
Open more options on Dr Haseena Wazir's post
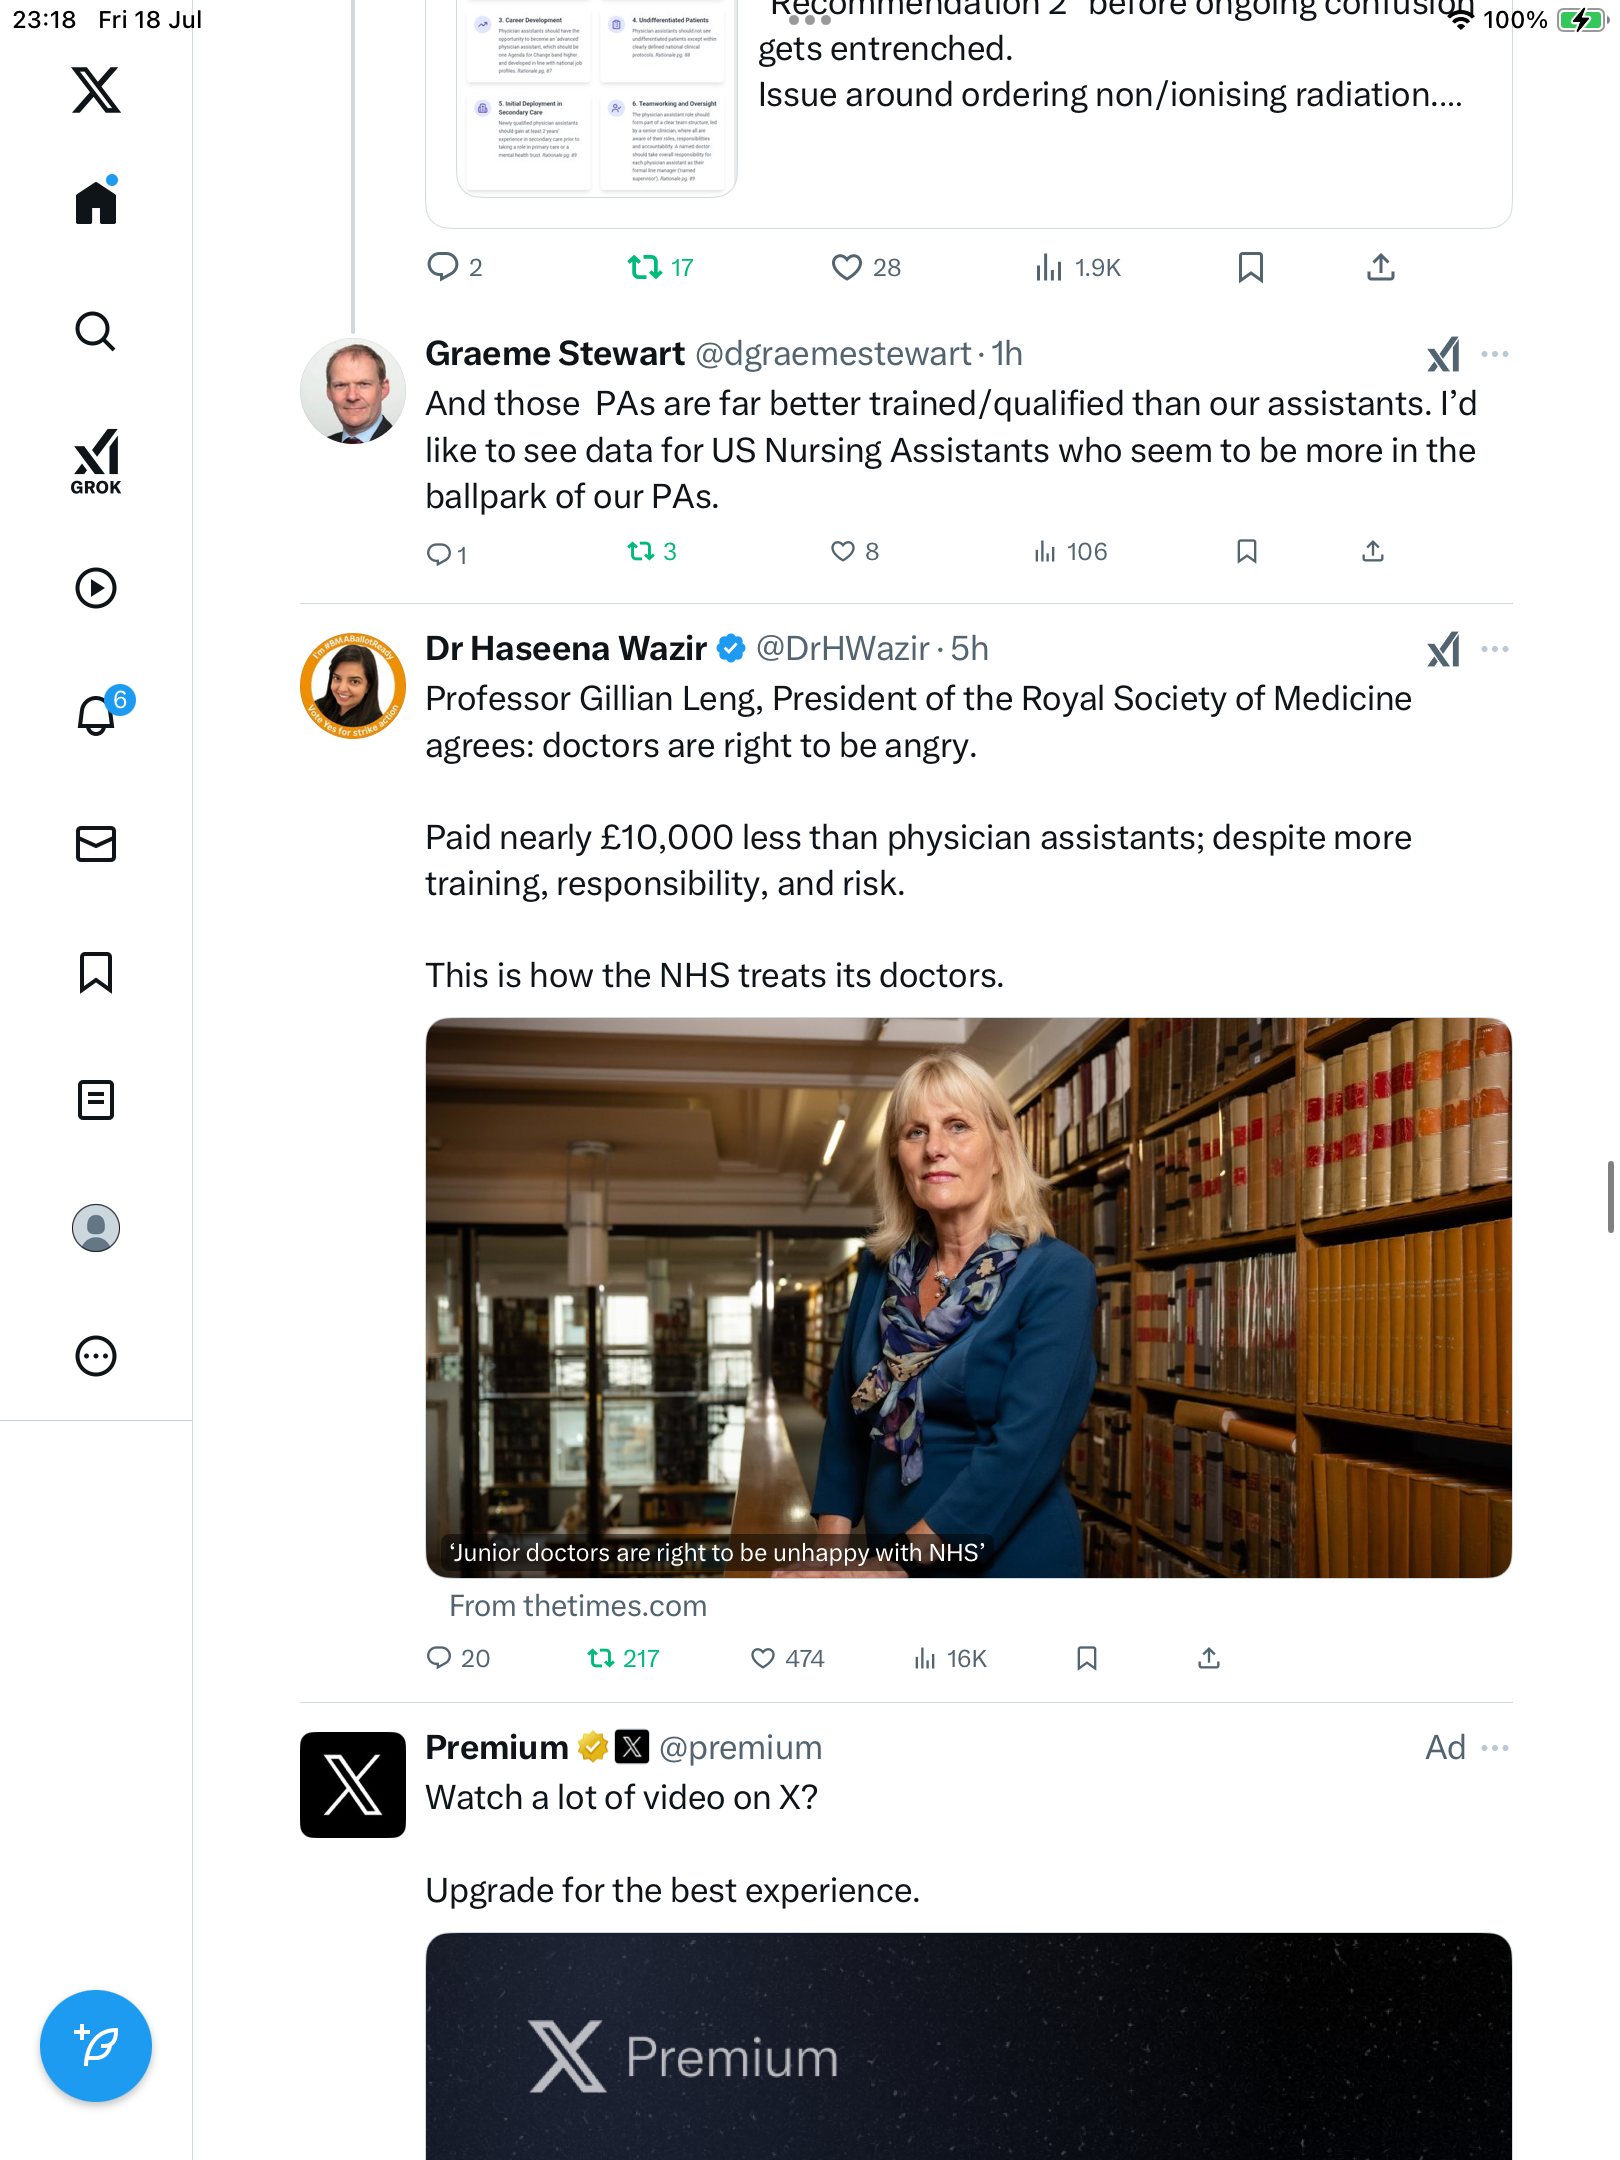pyautogui.click(x=1495, y=649)
